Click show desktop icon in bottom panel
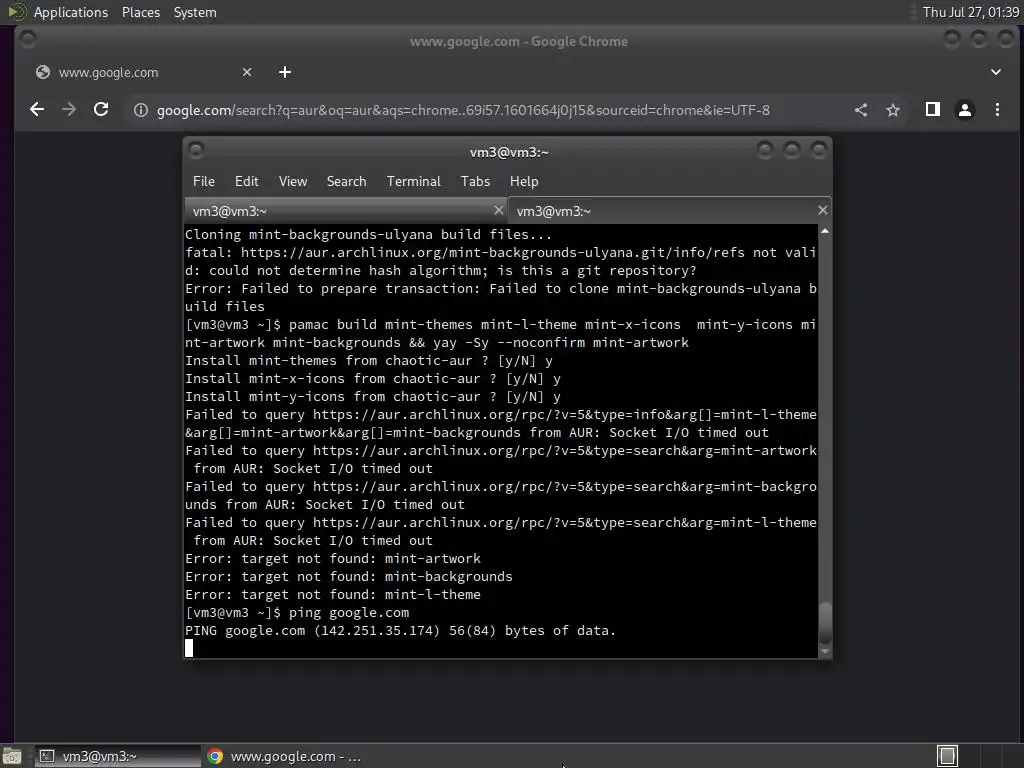 (x=12, y=756)
